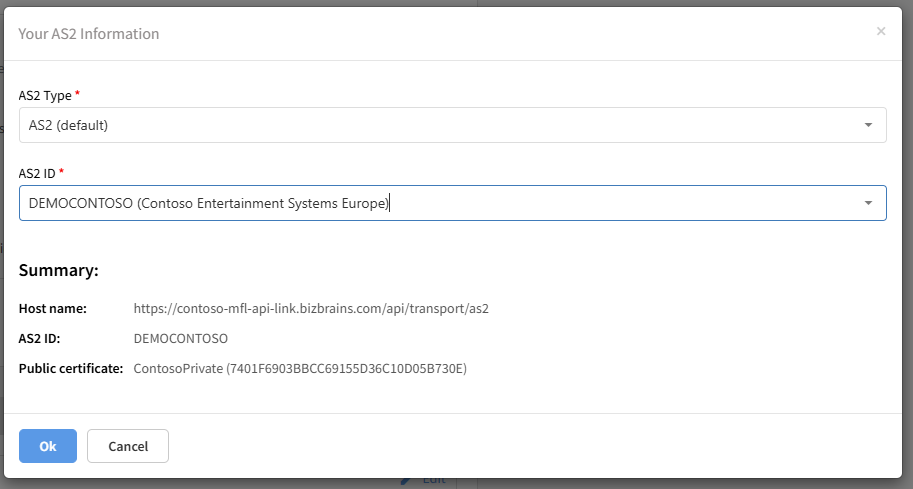The width and height of the screenshot is (913, 489).
Task: Click the AS2 ID field label above dropdown
Action: (37, 173)
